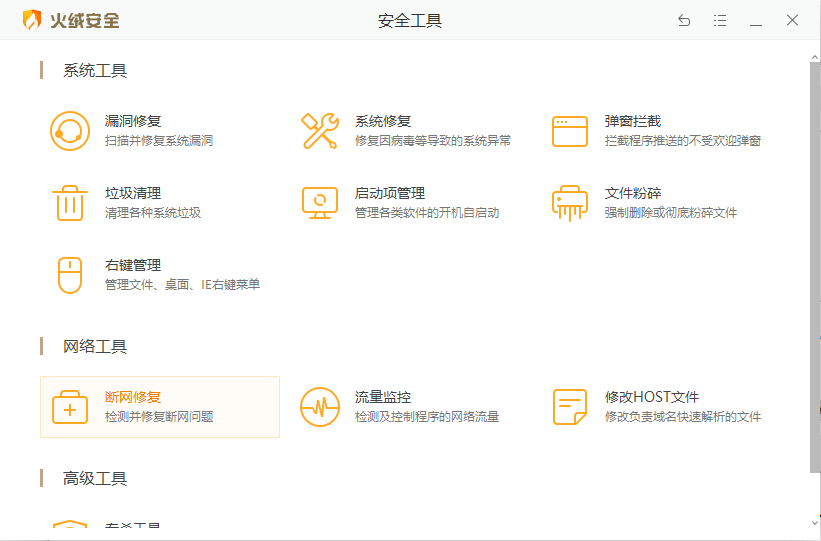This screenshot has height=541, width=821.
Task: Click the 修改HOST文件 title text
Action: (x=652, y=397)
